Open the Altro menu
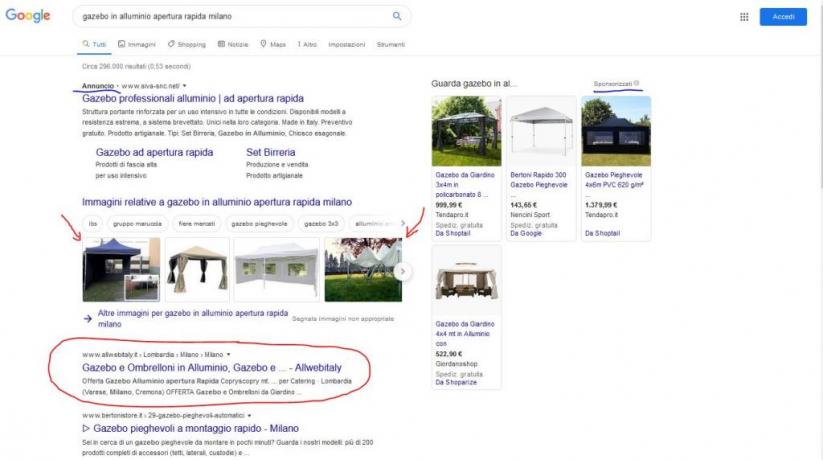The width and height of the screenshot is (823, 460). (x=307, y=44)
